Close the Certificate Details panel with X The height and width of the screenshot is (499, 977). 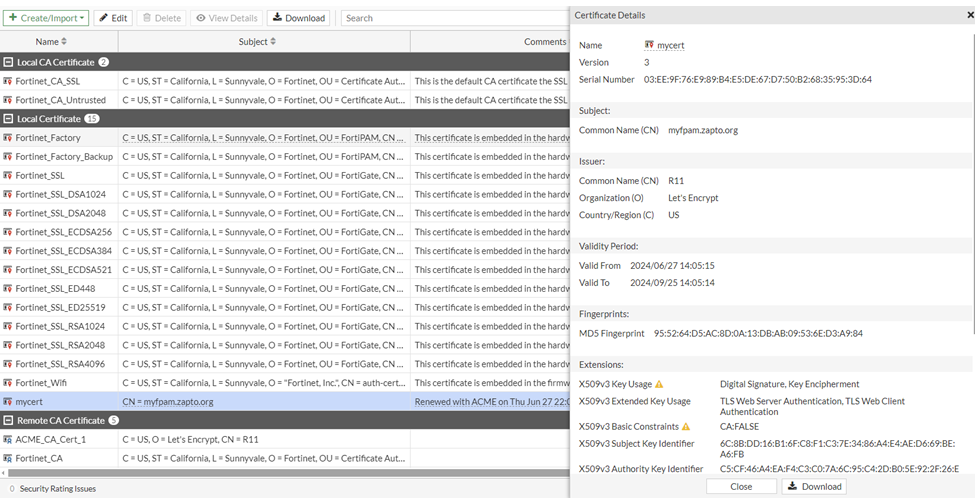[x=970, y=15]
